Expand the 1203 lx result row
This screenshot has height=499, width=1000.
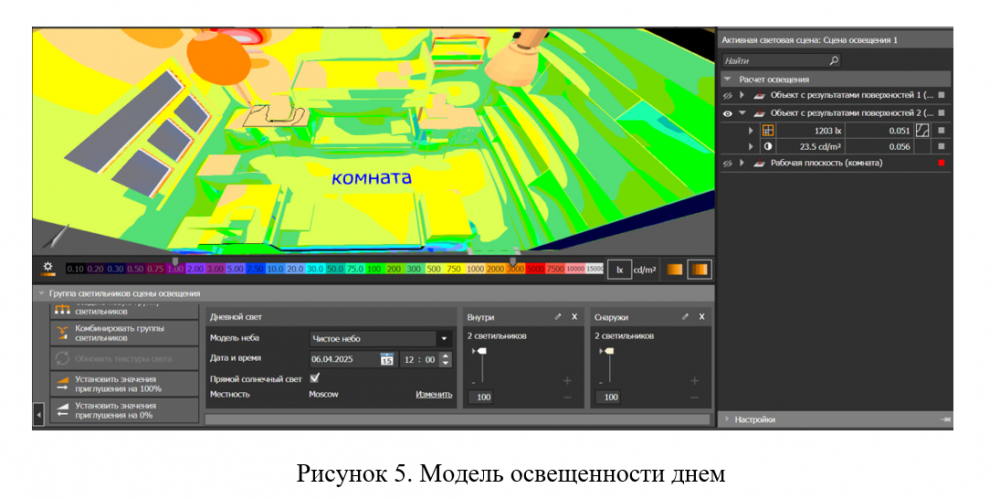pos(751,130)
